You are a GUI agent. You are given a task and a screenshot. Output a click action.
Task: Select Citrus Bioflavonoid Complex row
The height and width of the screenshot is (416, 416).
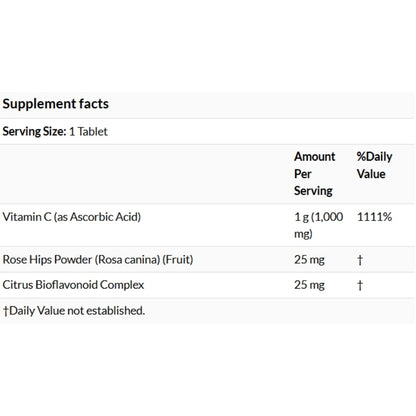coord(207,285)
